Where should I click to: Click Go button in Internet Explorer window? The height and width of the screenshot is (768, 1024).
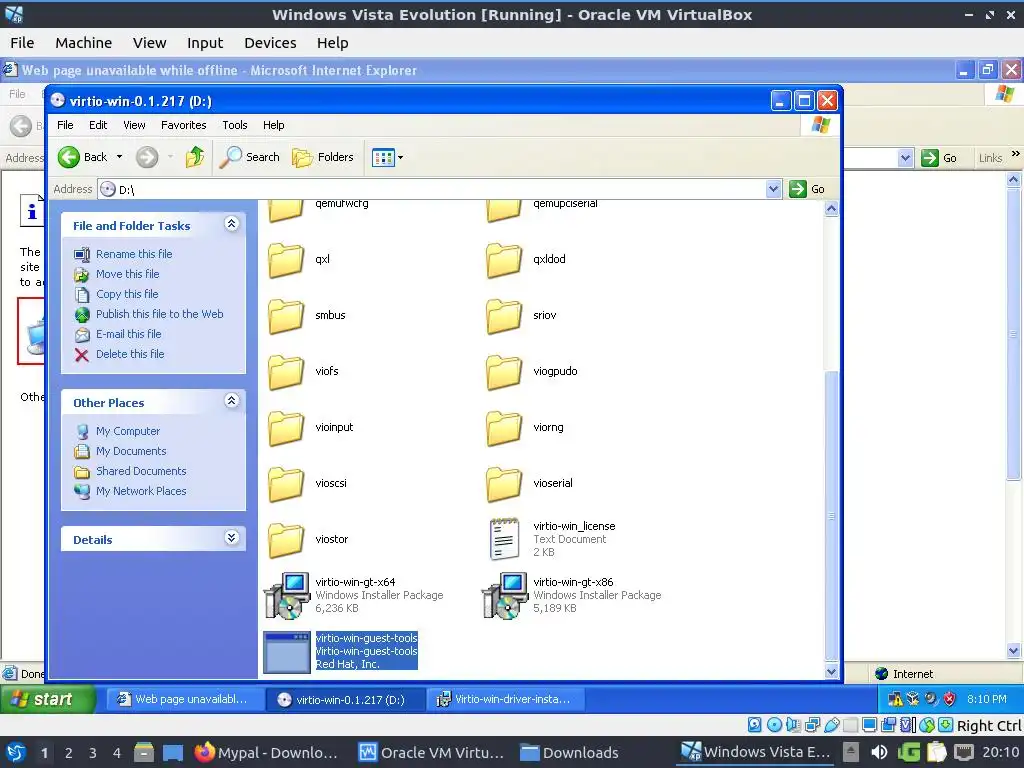point(939,158)
